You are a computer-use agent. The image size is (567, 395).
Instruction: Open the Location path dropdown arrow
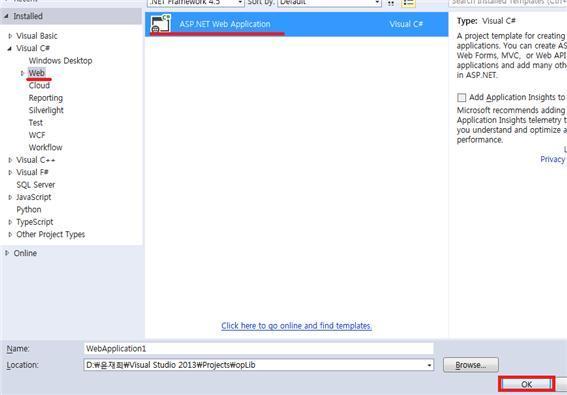point(429,365)
